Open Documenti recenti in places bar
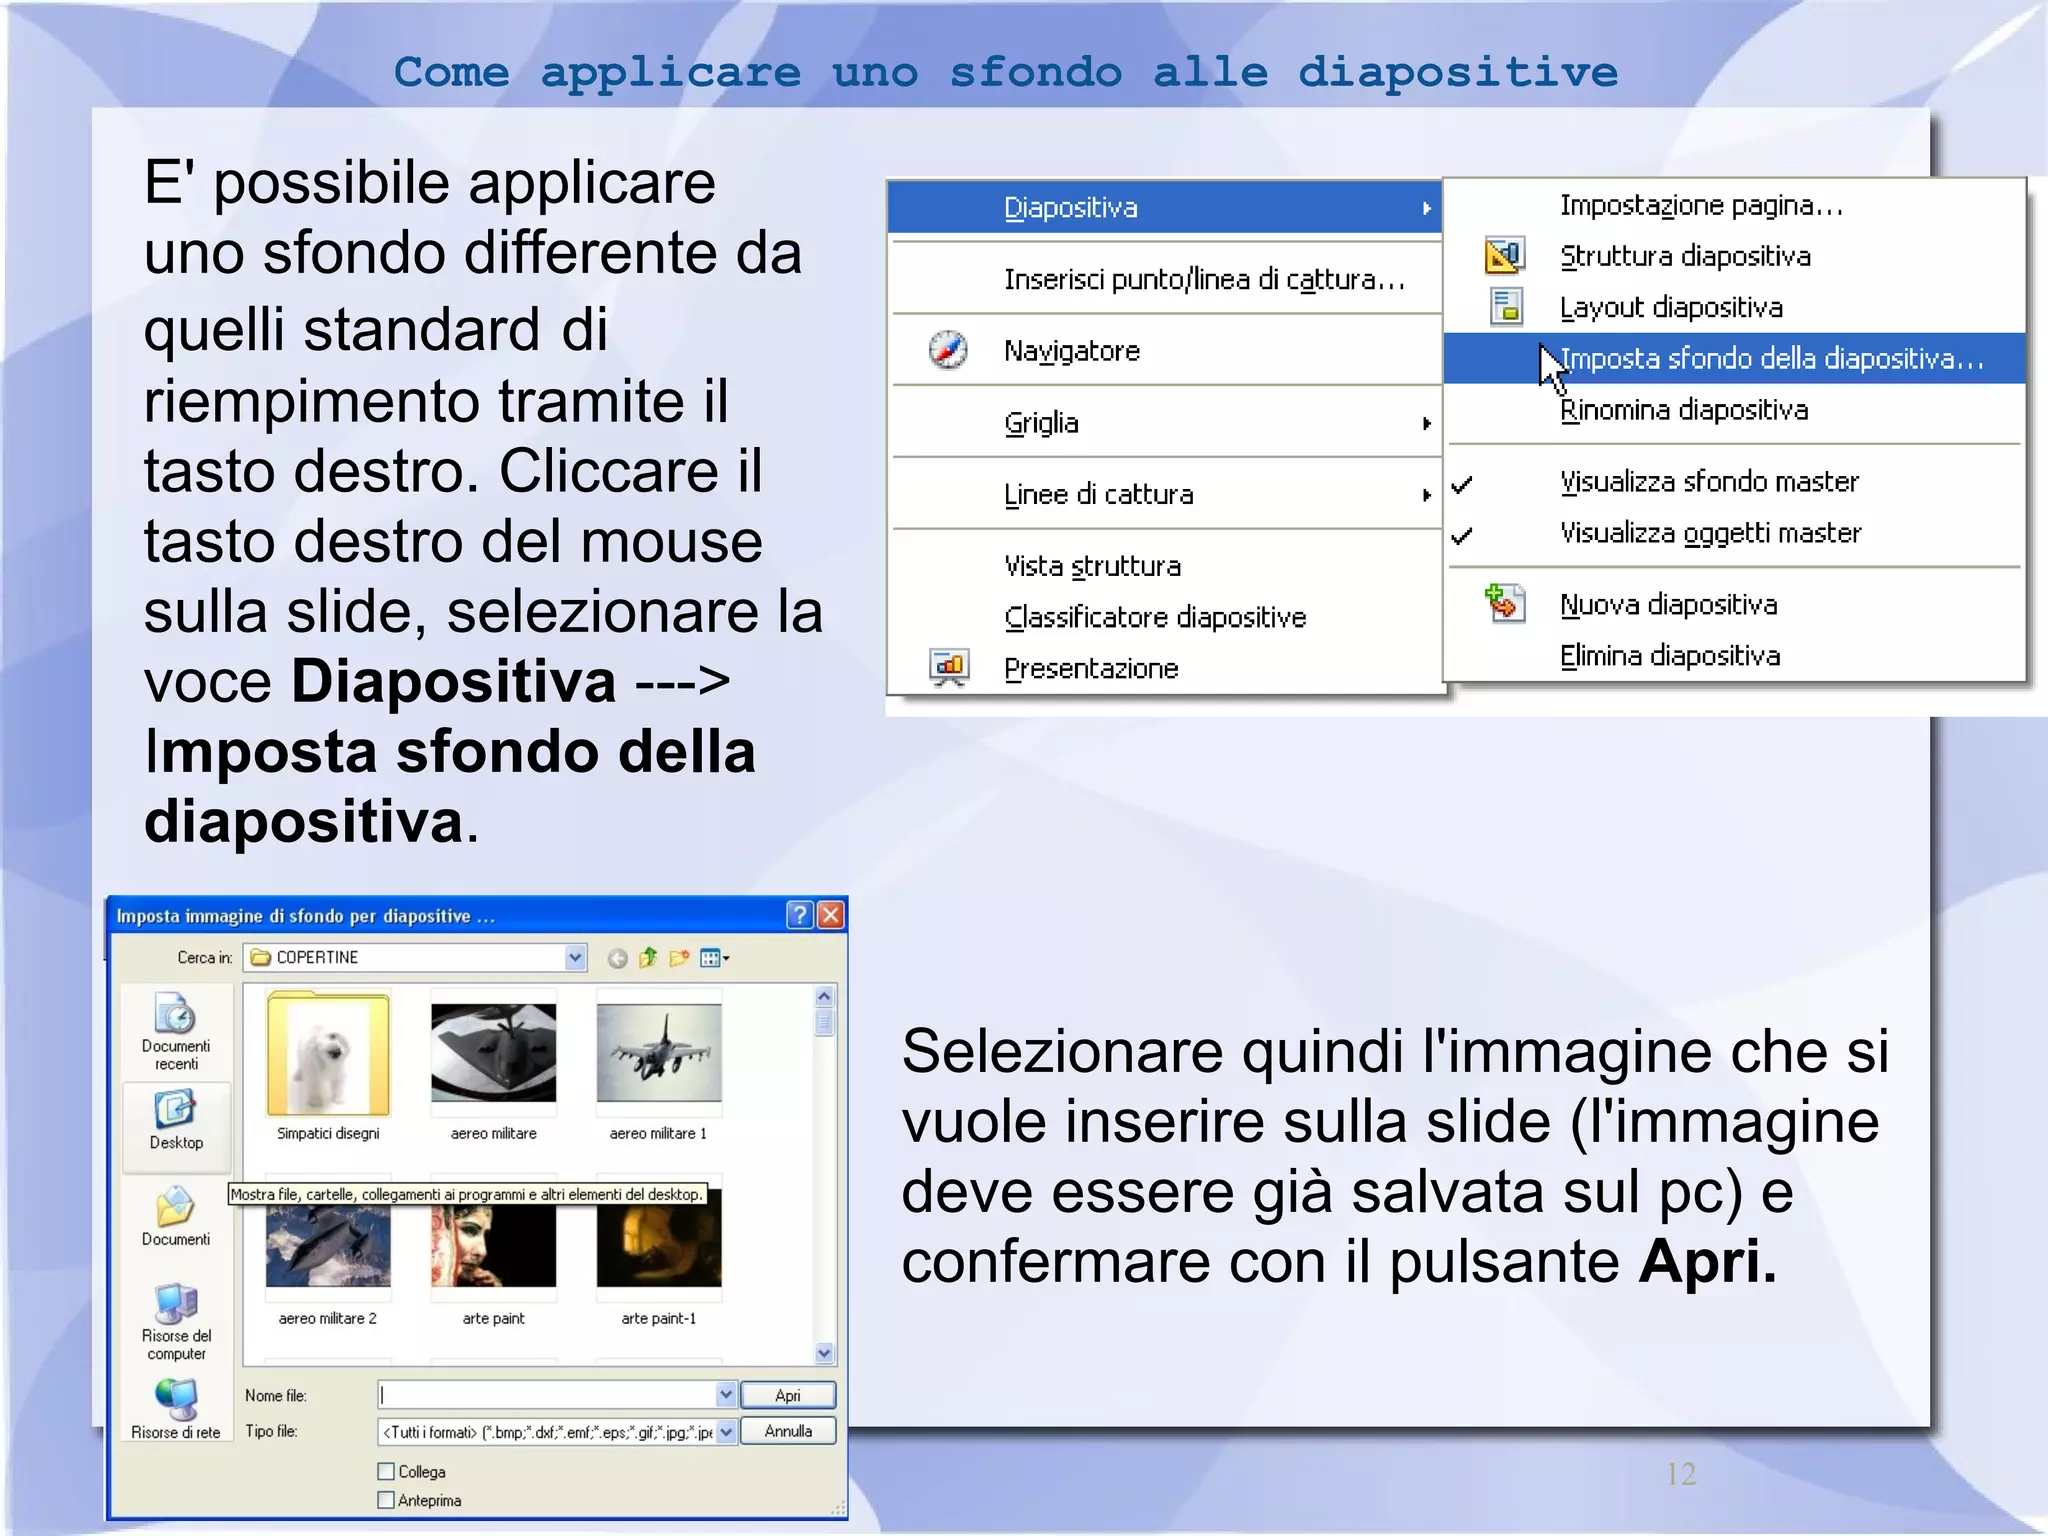Viewport: 2048px width, 1536px height. 176,1031
